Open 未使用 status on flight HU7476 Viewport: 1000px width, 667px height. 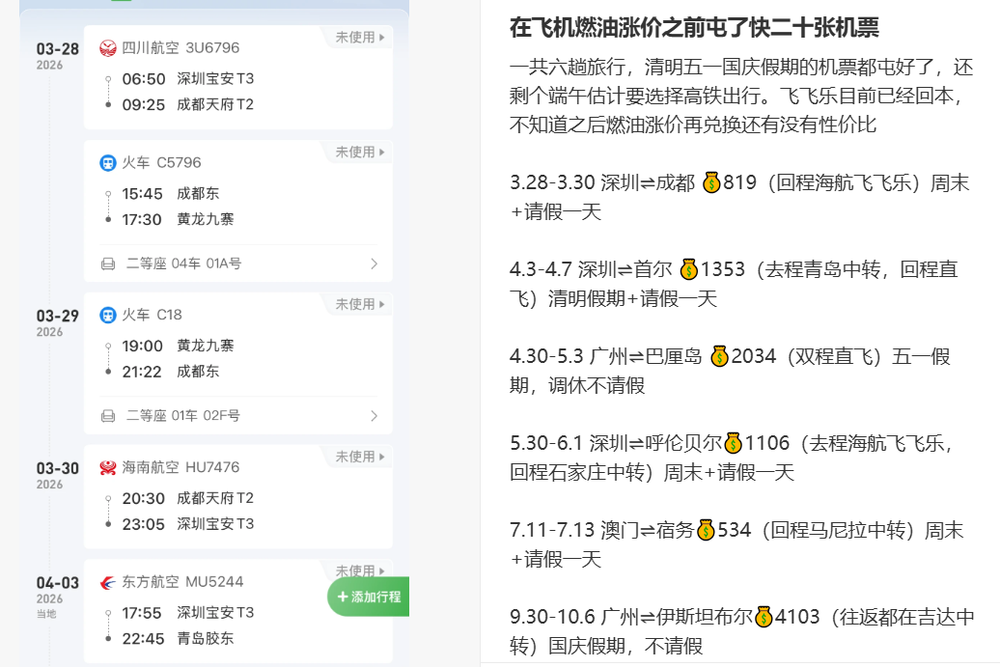click(360, 457)
